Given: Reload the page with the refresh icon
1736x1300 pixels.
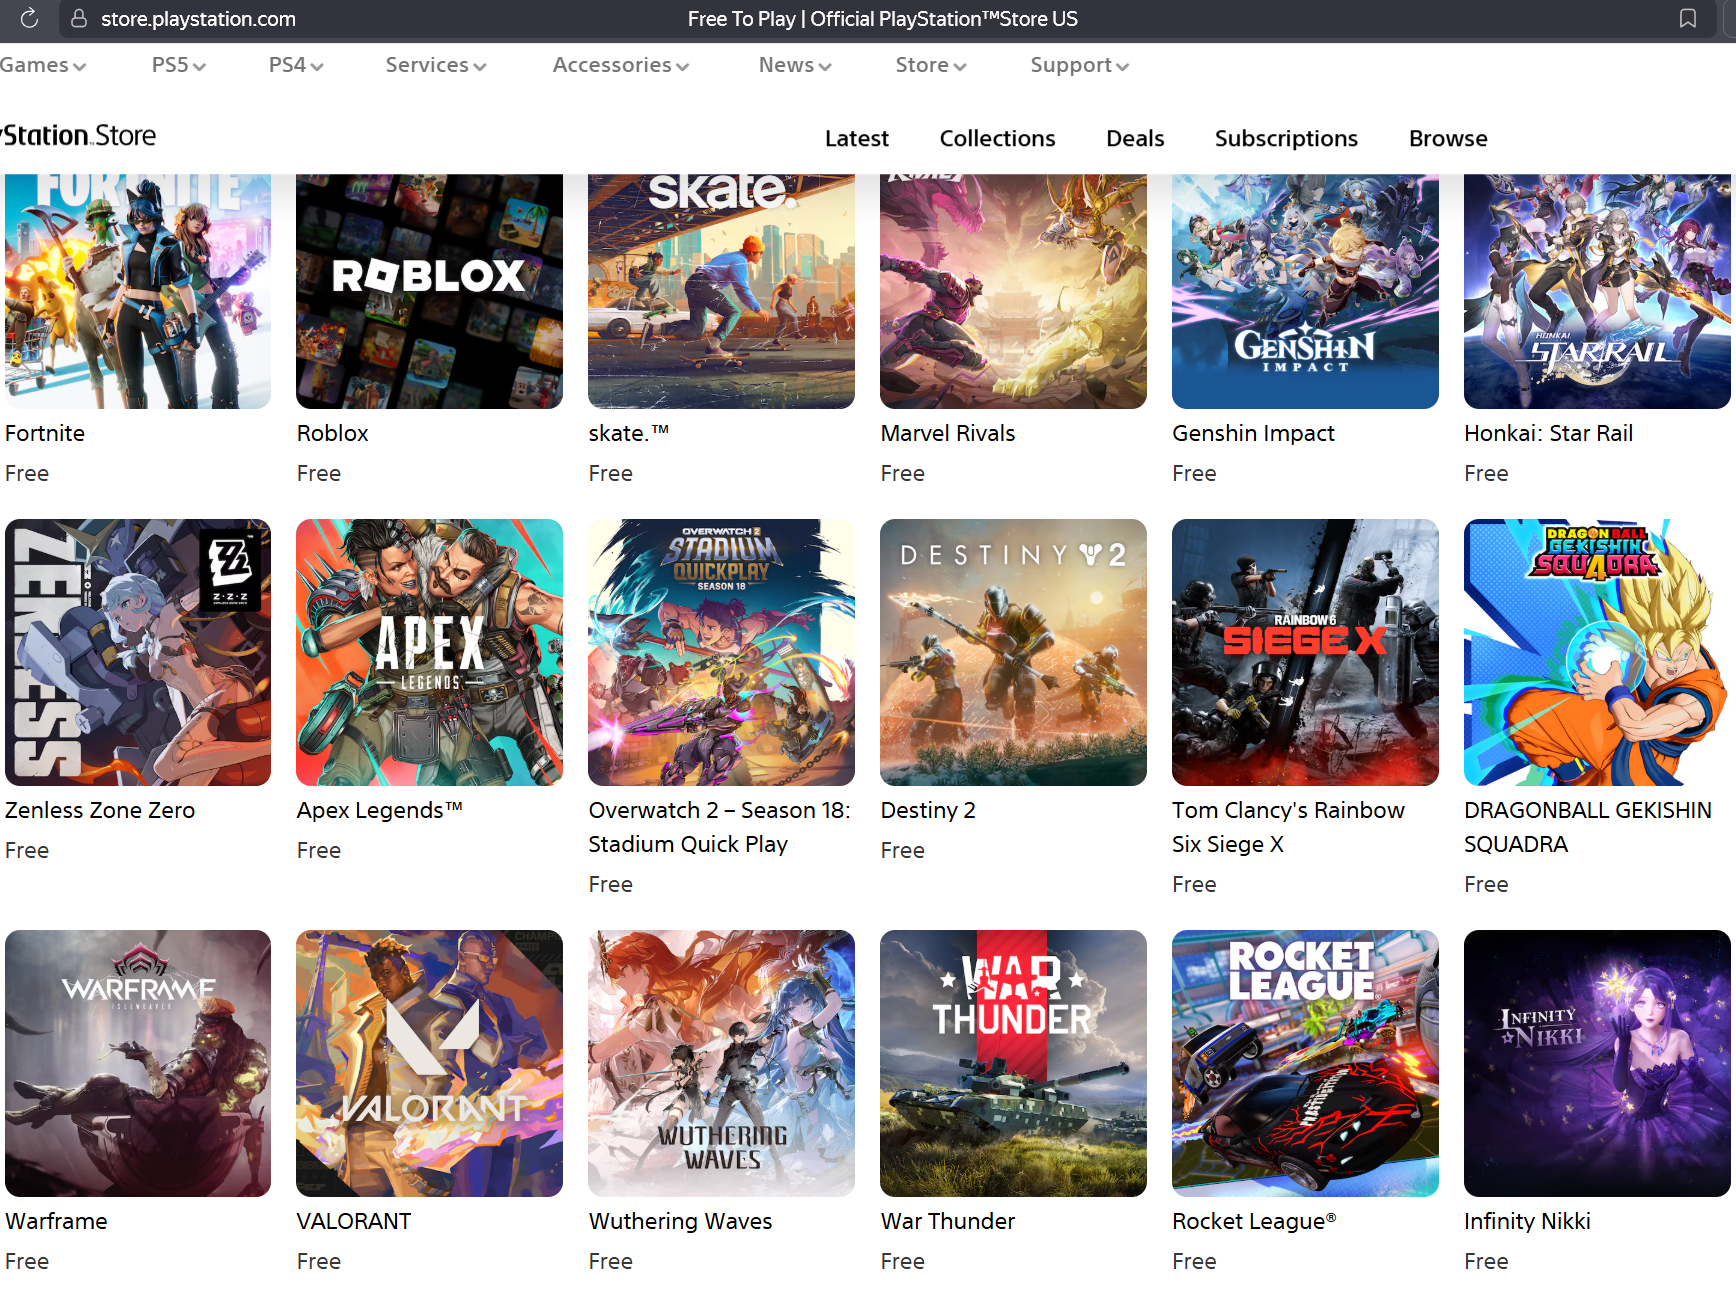Looking at the screenshot, I should [29, 18].
